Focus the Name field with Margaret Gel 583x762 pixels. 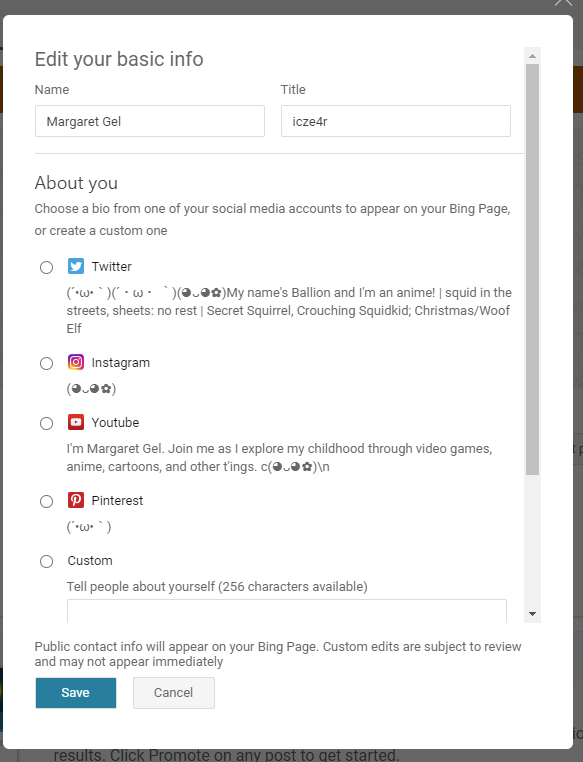(x=150, y=121)
